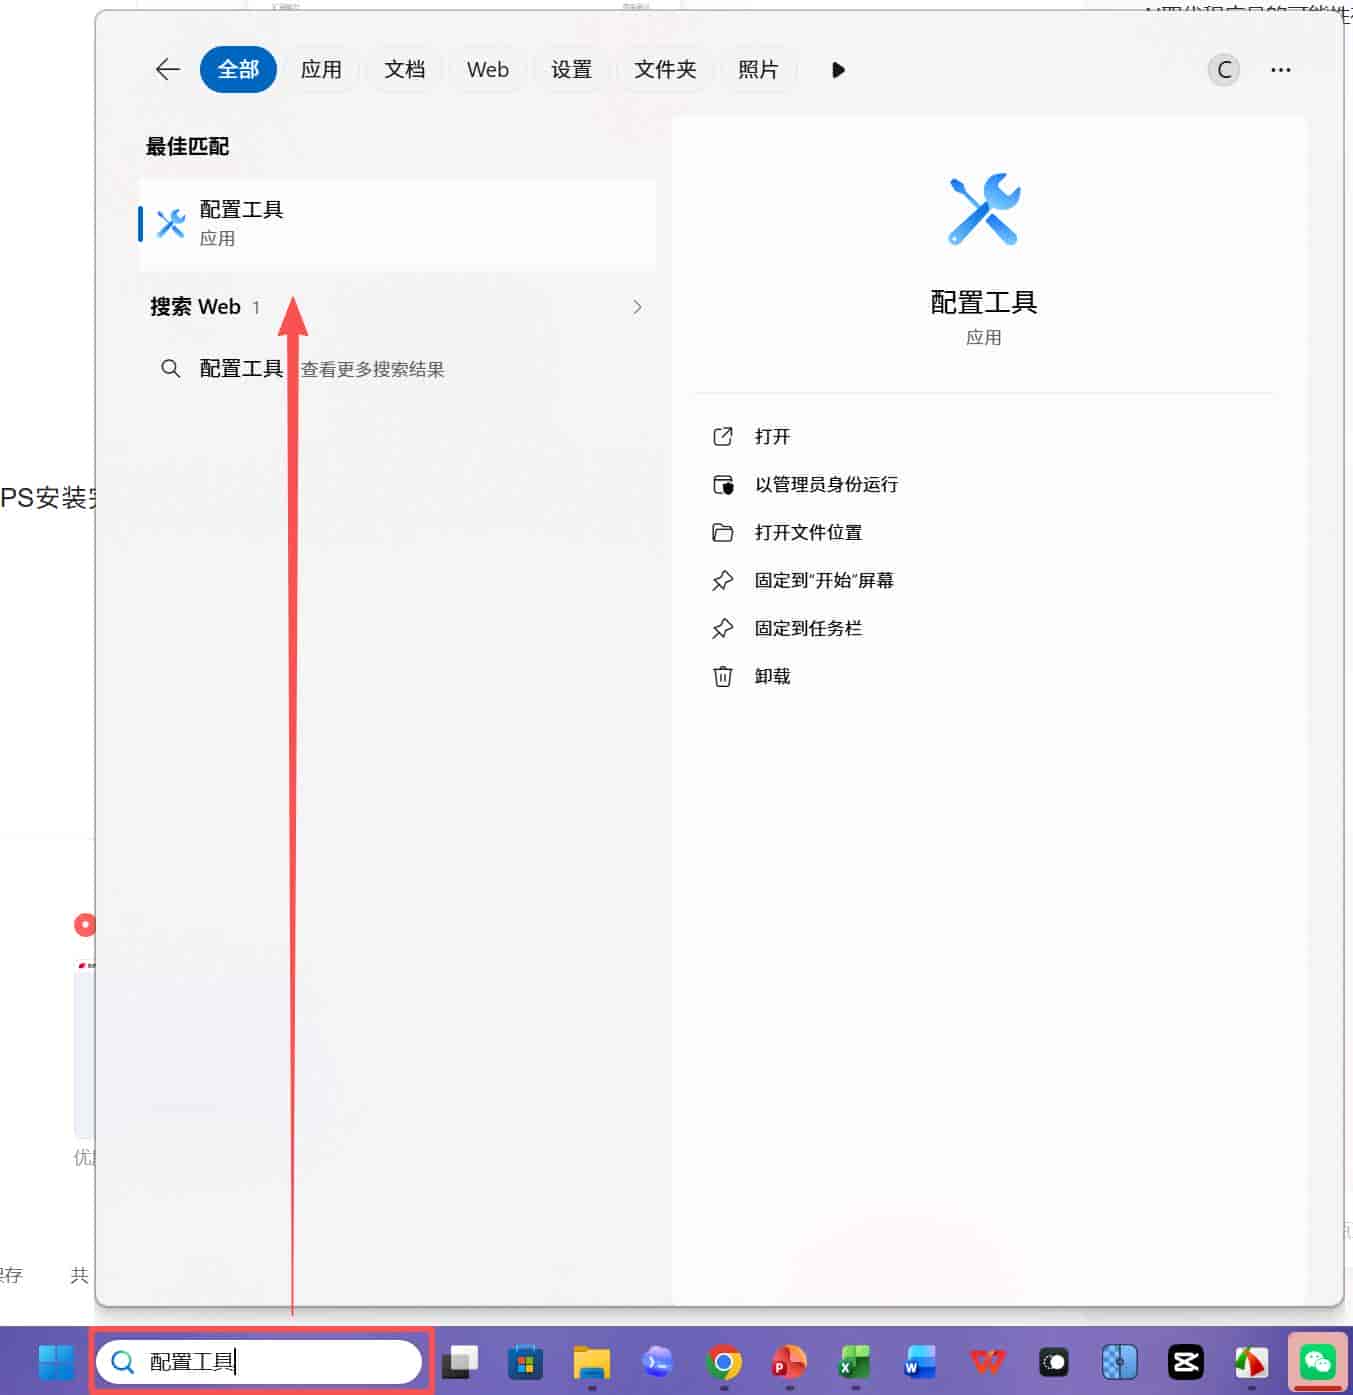Open Excel from the taskbar
Screen dimensions: 1353x1395
(x=855, y=1362)
